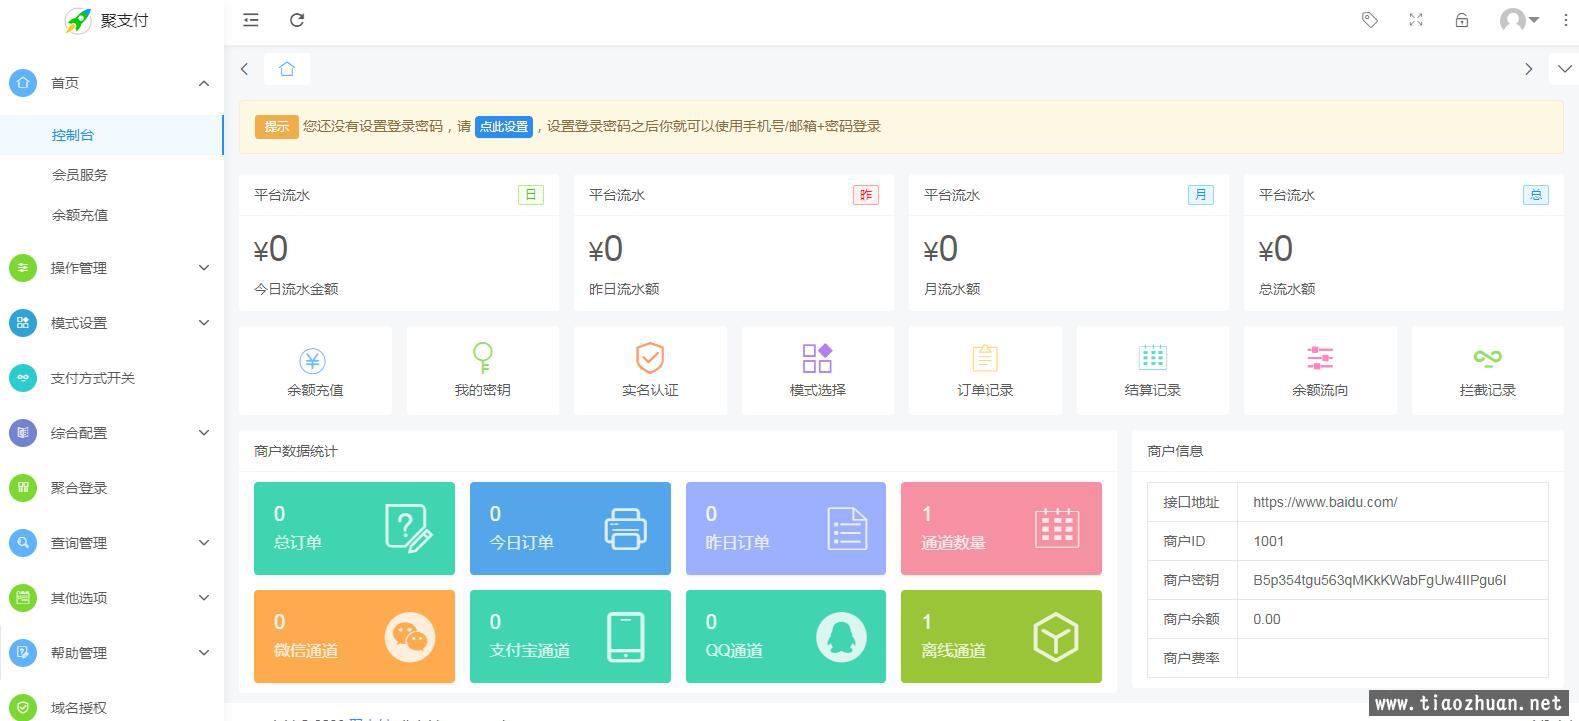Click the 日 badge on today's flow
Viewport: 1579px width, 721px height.
point(531,195)
